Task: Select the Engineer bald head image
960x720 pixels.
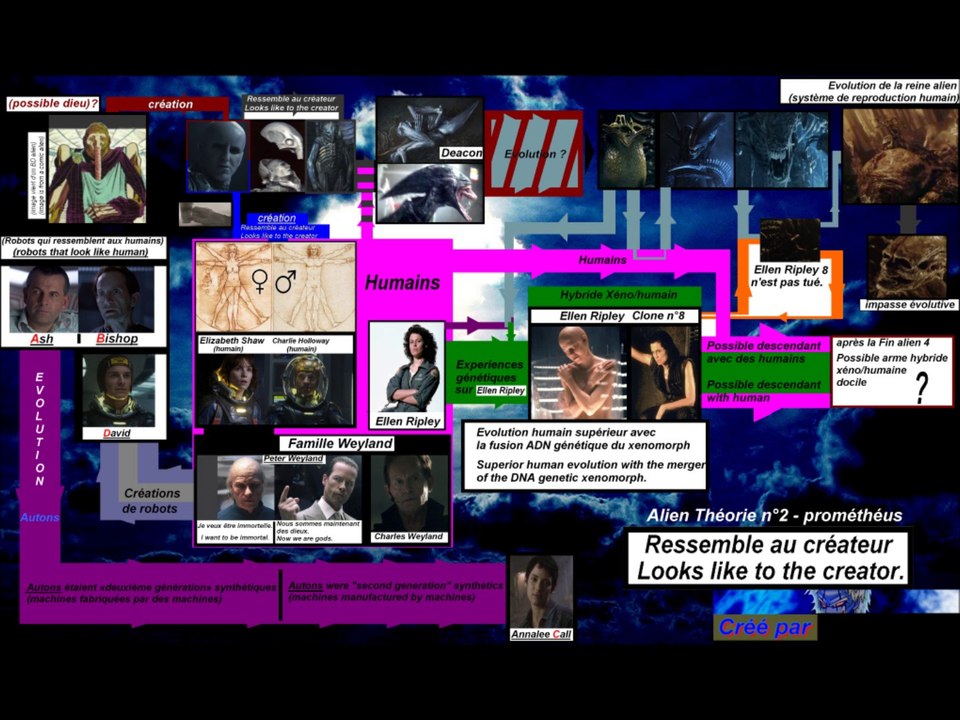Action: point(219,156)
